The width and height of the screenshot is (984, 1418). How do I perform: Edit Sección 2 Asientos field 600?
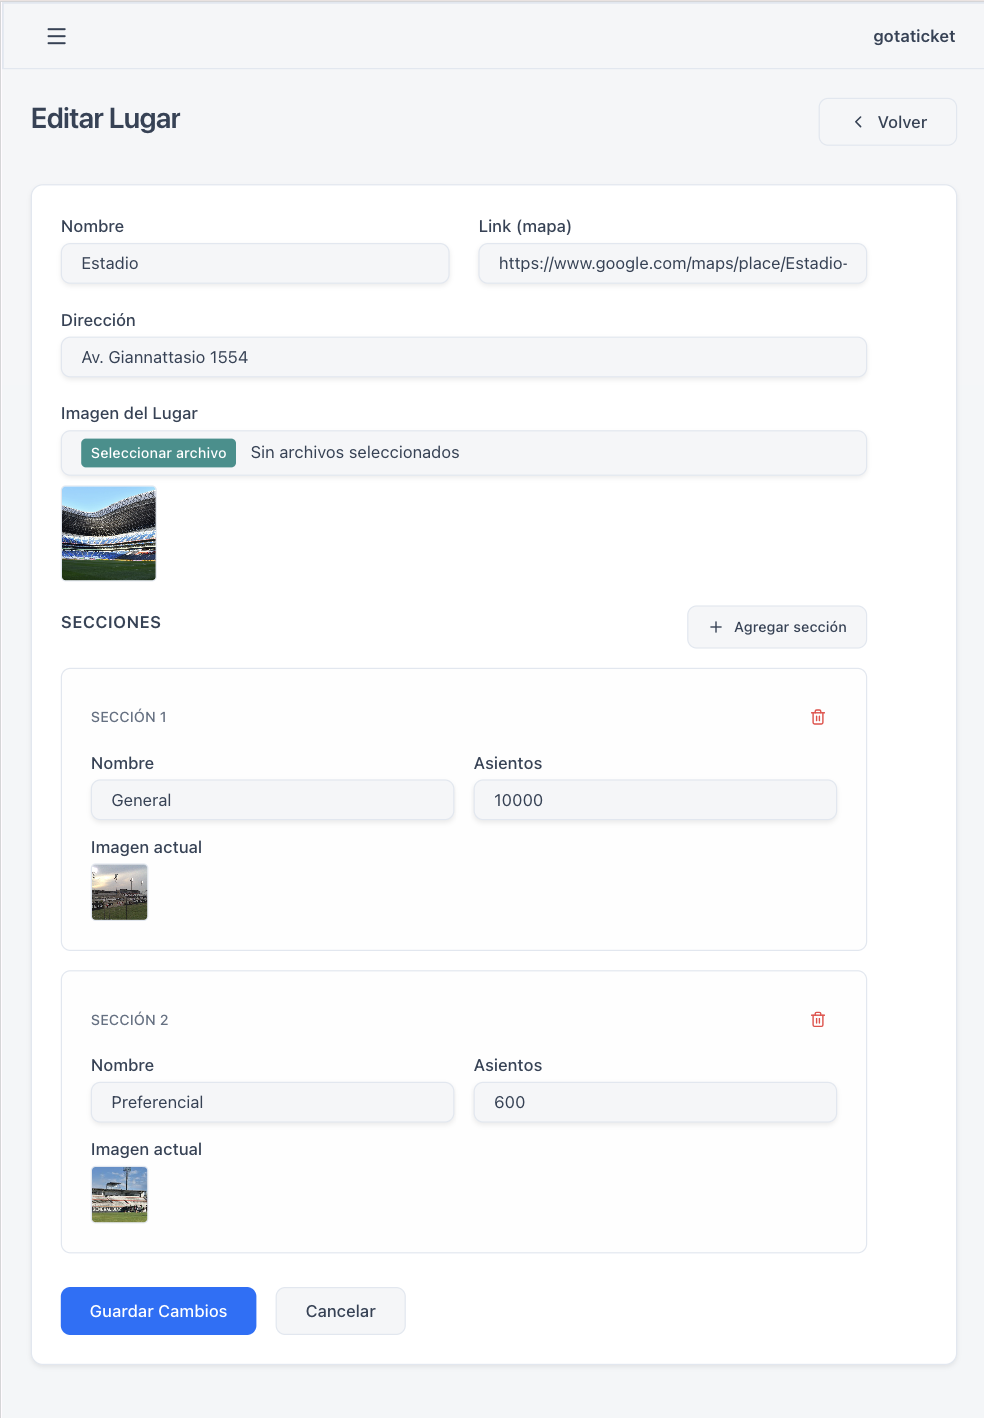(x=655, y=1102)
